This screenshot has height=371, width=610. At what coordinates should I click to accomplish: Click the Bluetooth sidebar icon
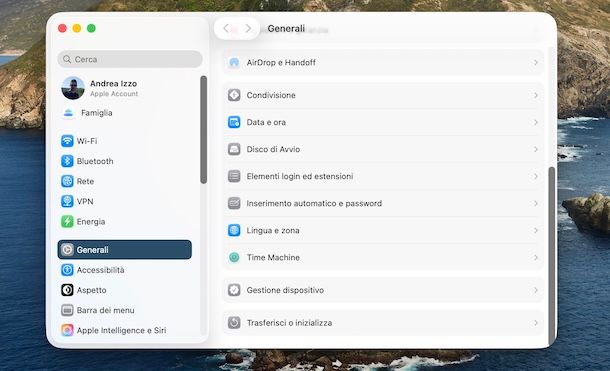click(67, 161)
